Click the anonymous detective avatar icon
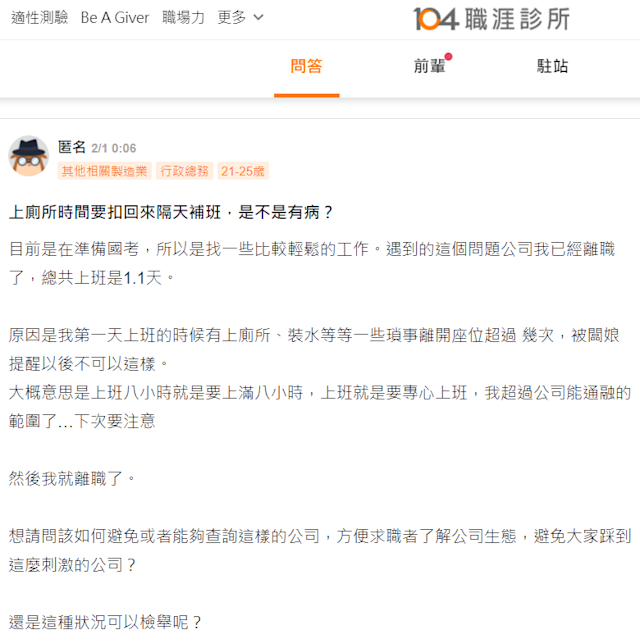Screen dimensions: 640x639 (29, 156)
